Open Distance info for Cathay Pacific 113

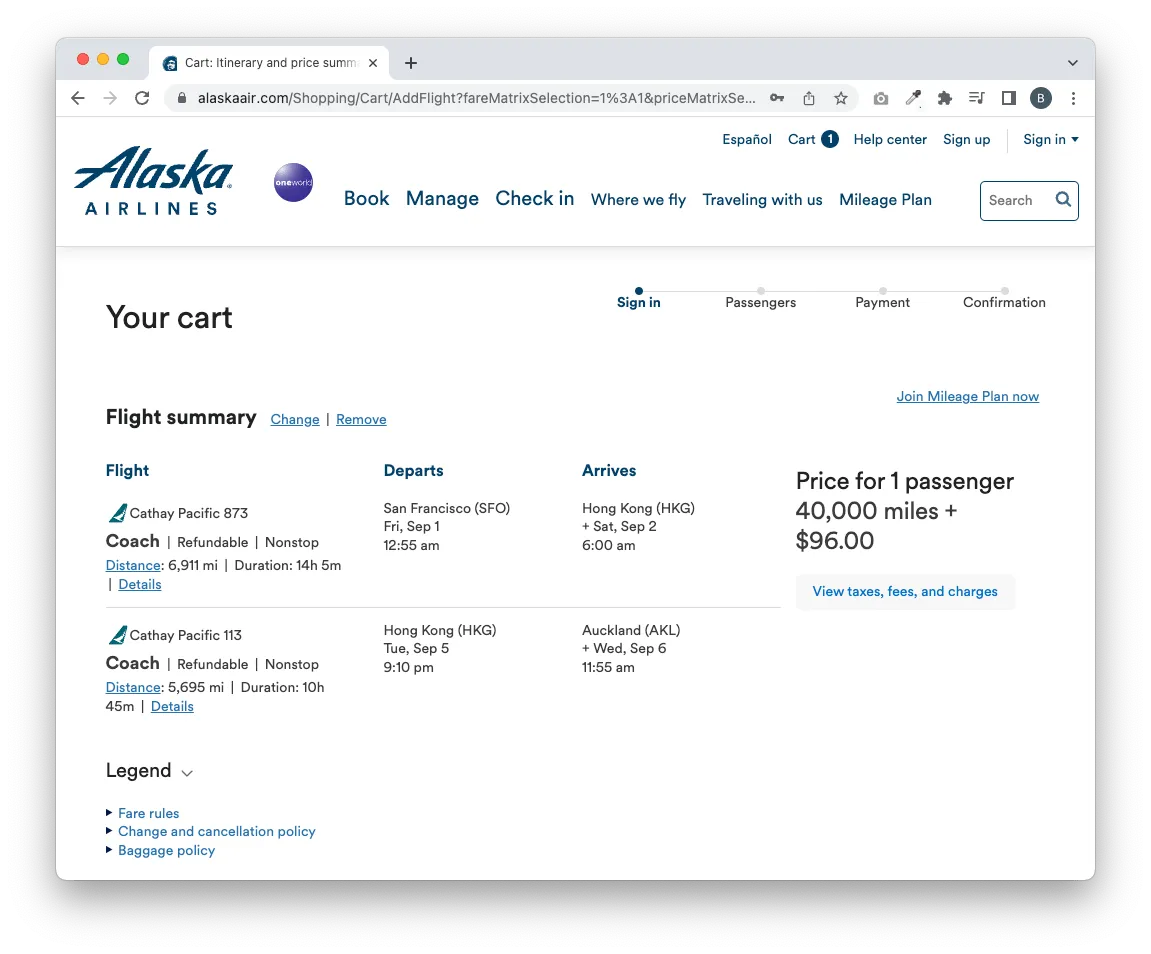[133, 687]
